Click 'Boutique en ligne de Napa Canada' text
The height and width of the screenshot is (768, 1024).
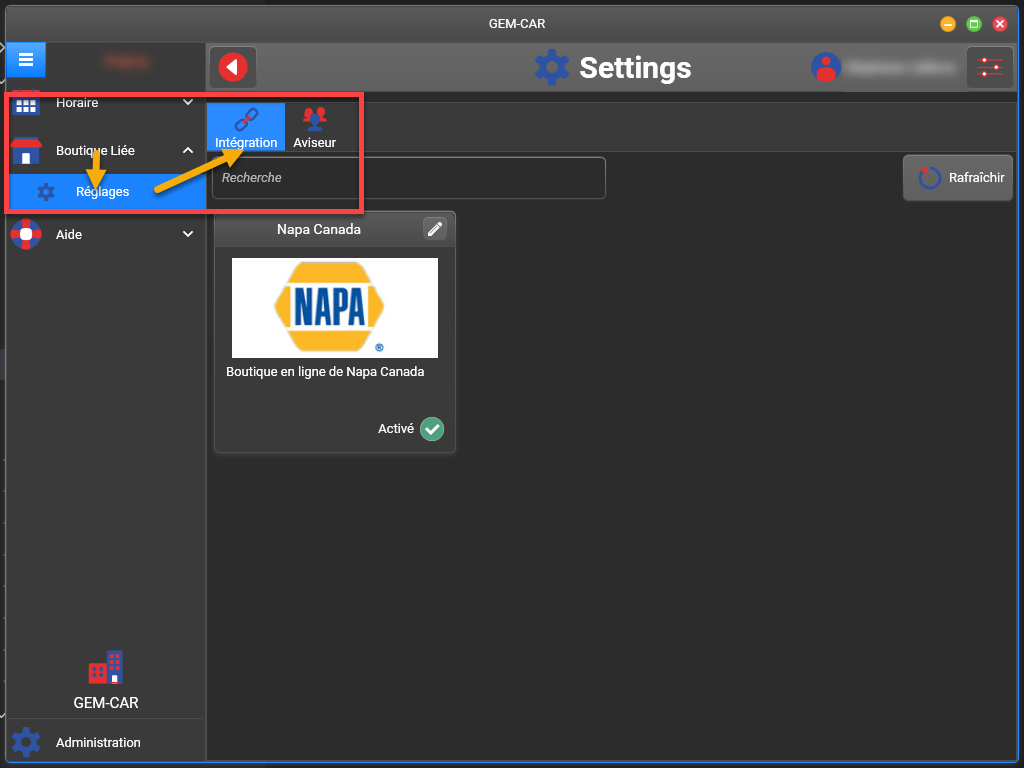(325, 372)
